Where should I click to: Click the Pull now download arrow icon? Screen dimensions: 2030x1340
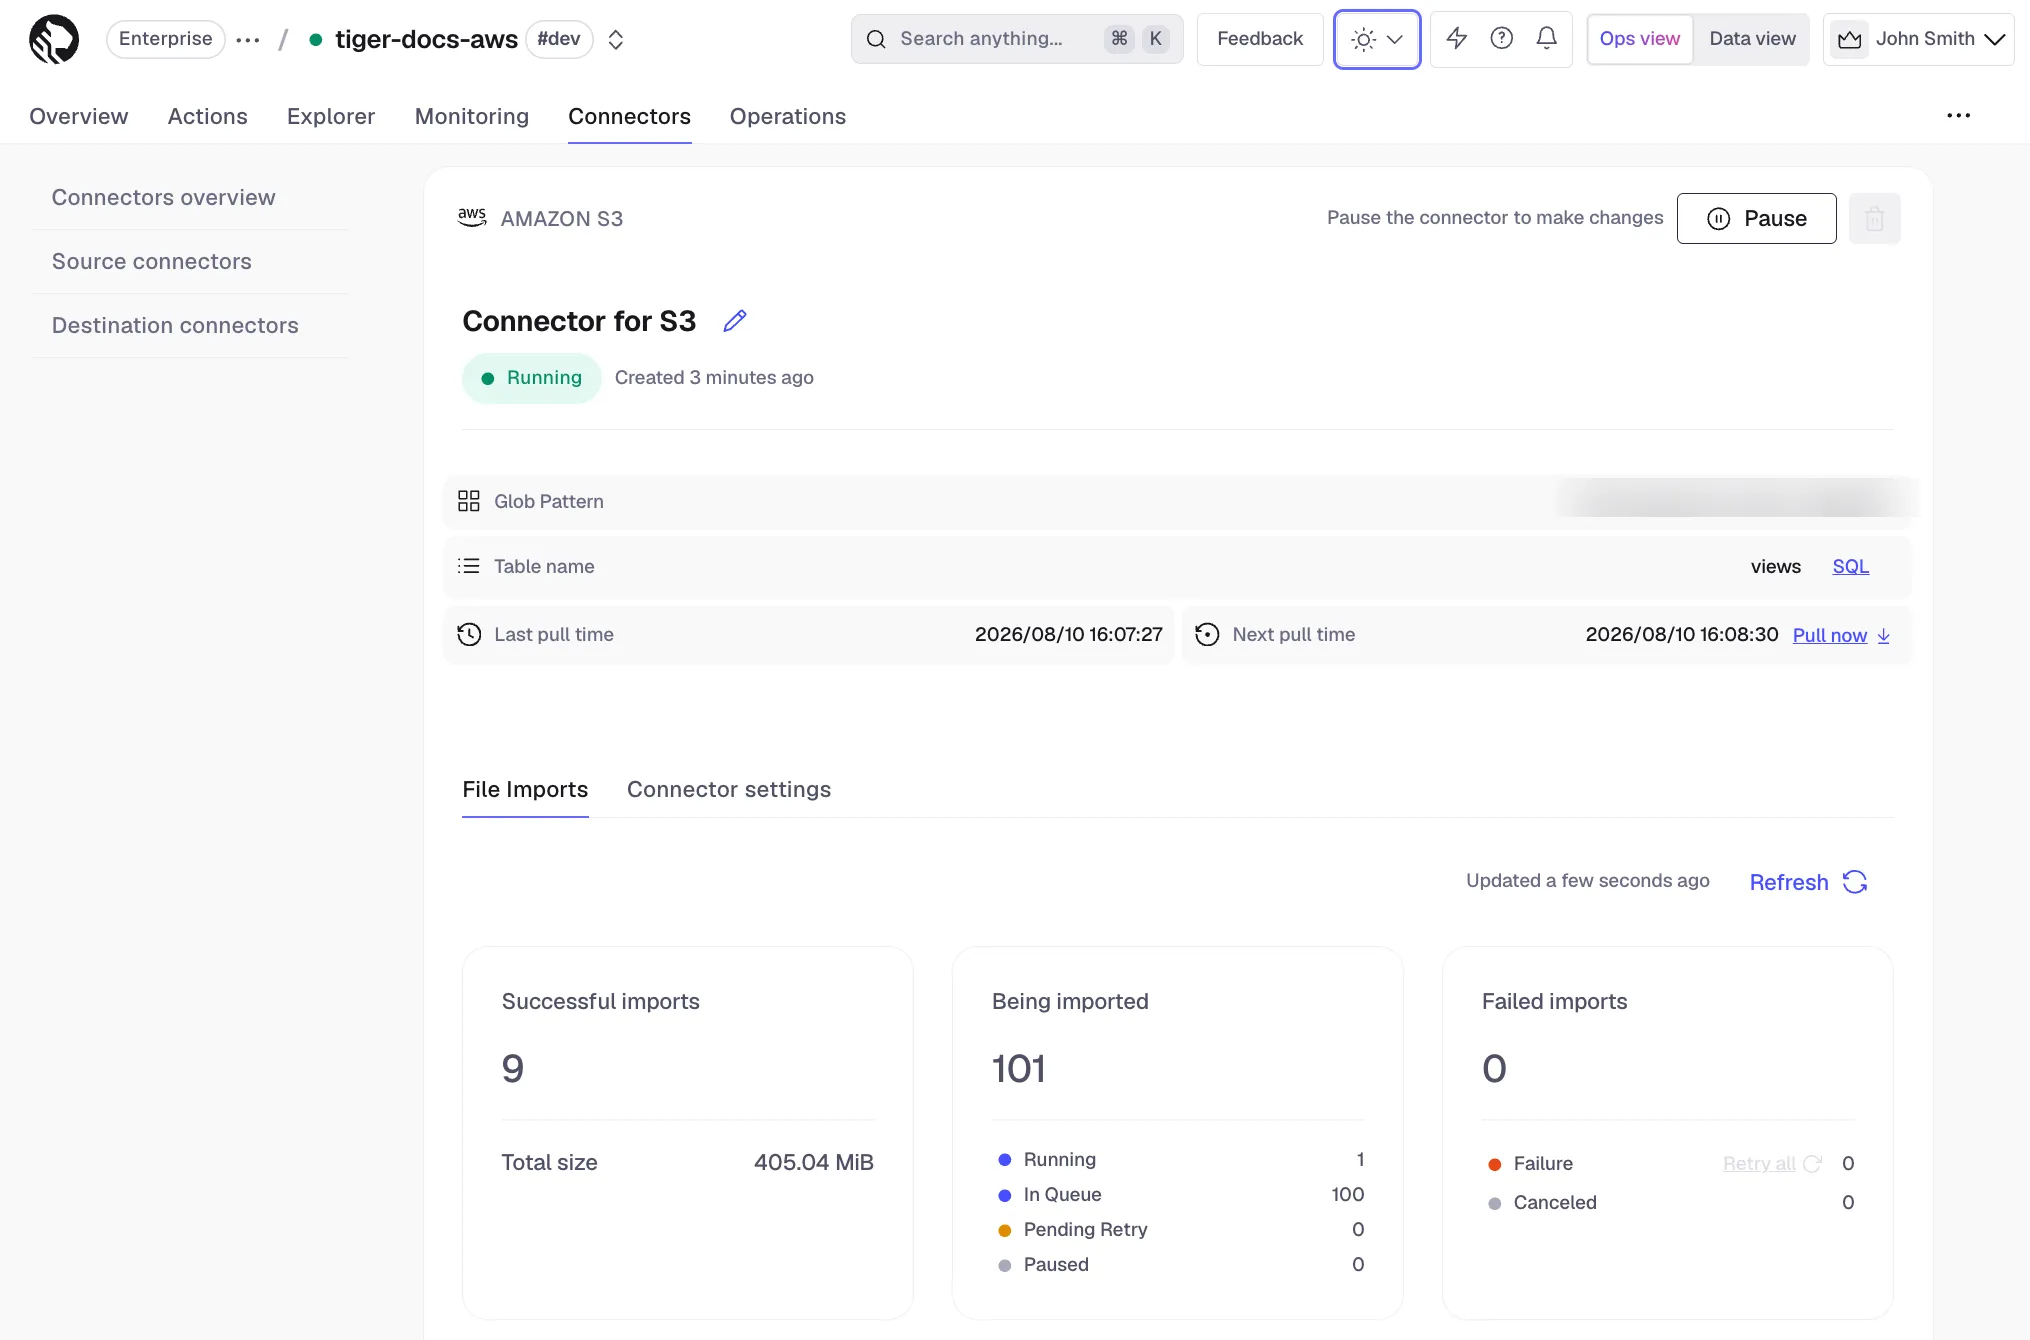1884,636
